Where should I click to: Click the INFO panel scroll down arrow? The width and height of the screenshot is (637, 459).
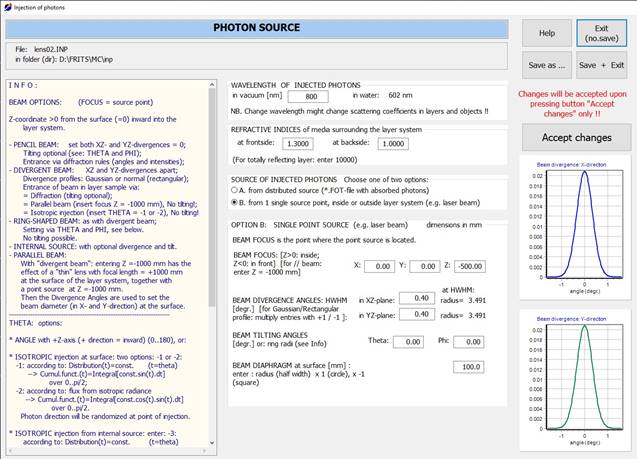click(x=212, y=443)
